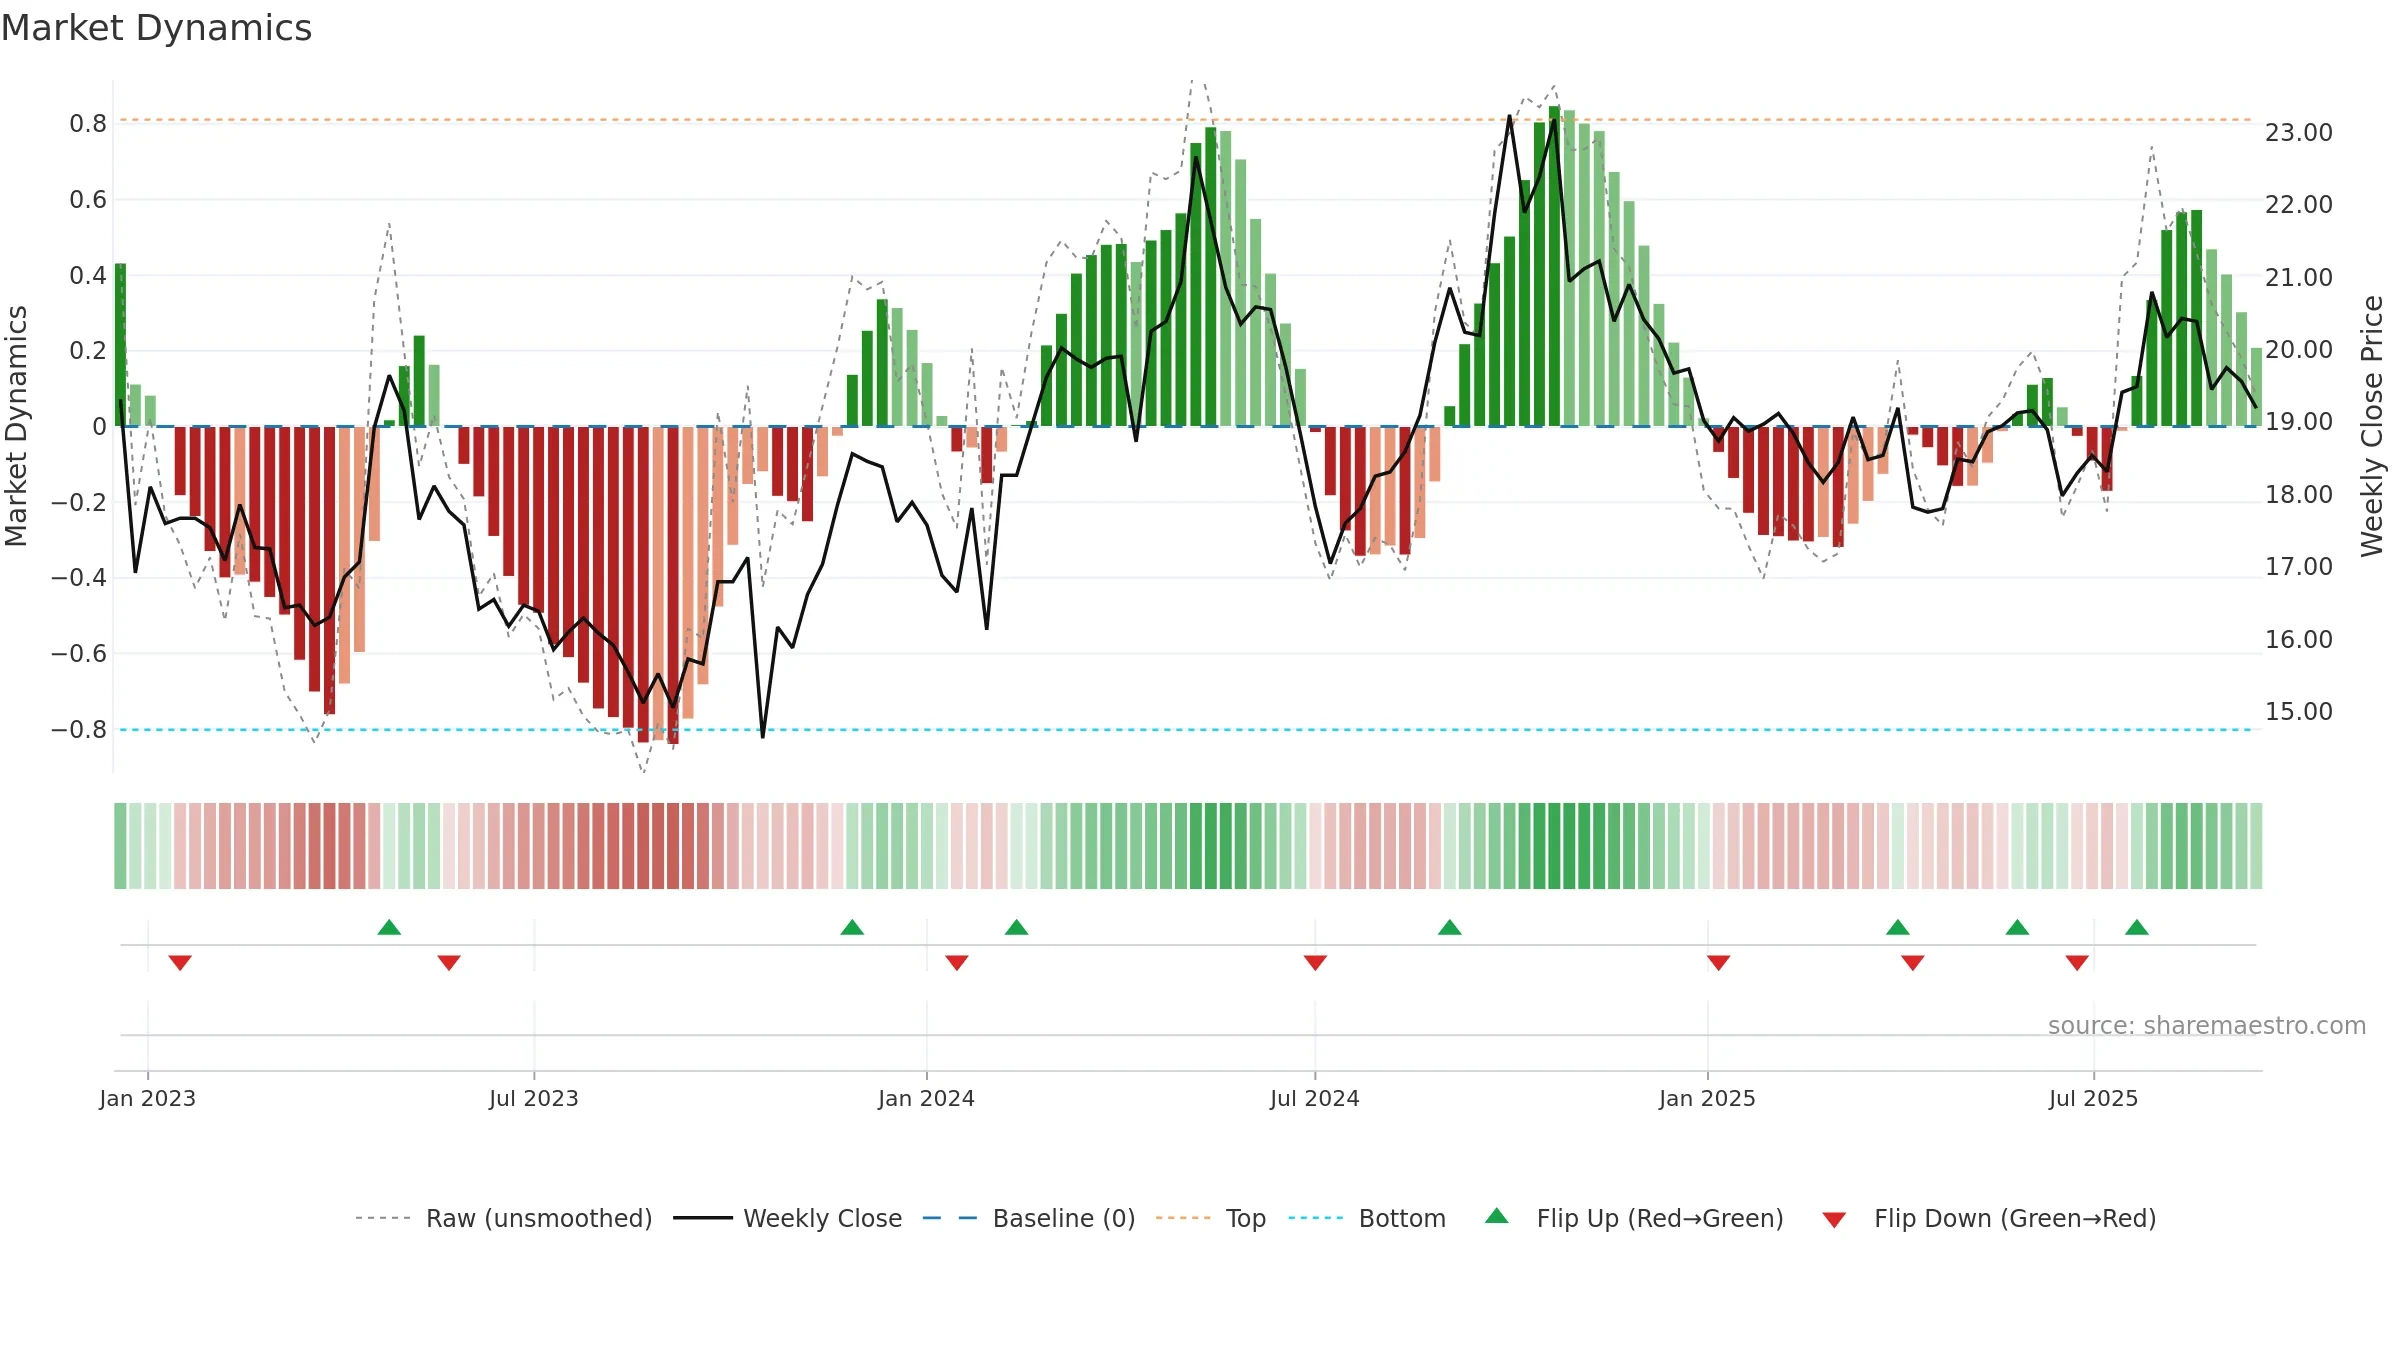Click the '0.2' left axis tick label
This screenshot has height=1350, width=2400.
pos(88,351)
